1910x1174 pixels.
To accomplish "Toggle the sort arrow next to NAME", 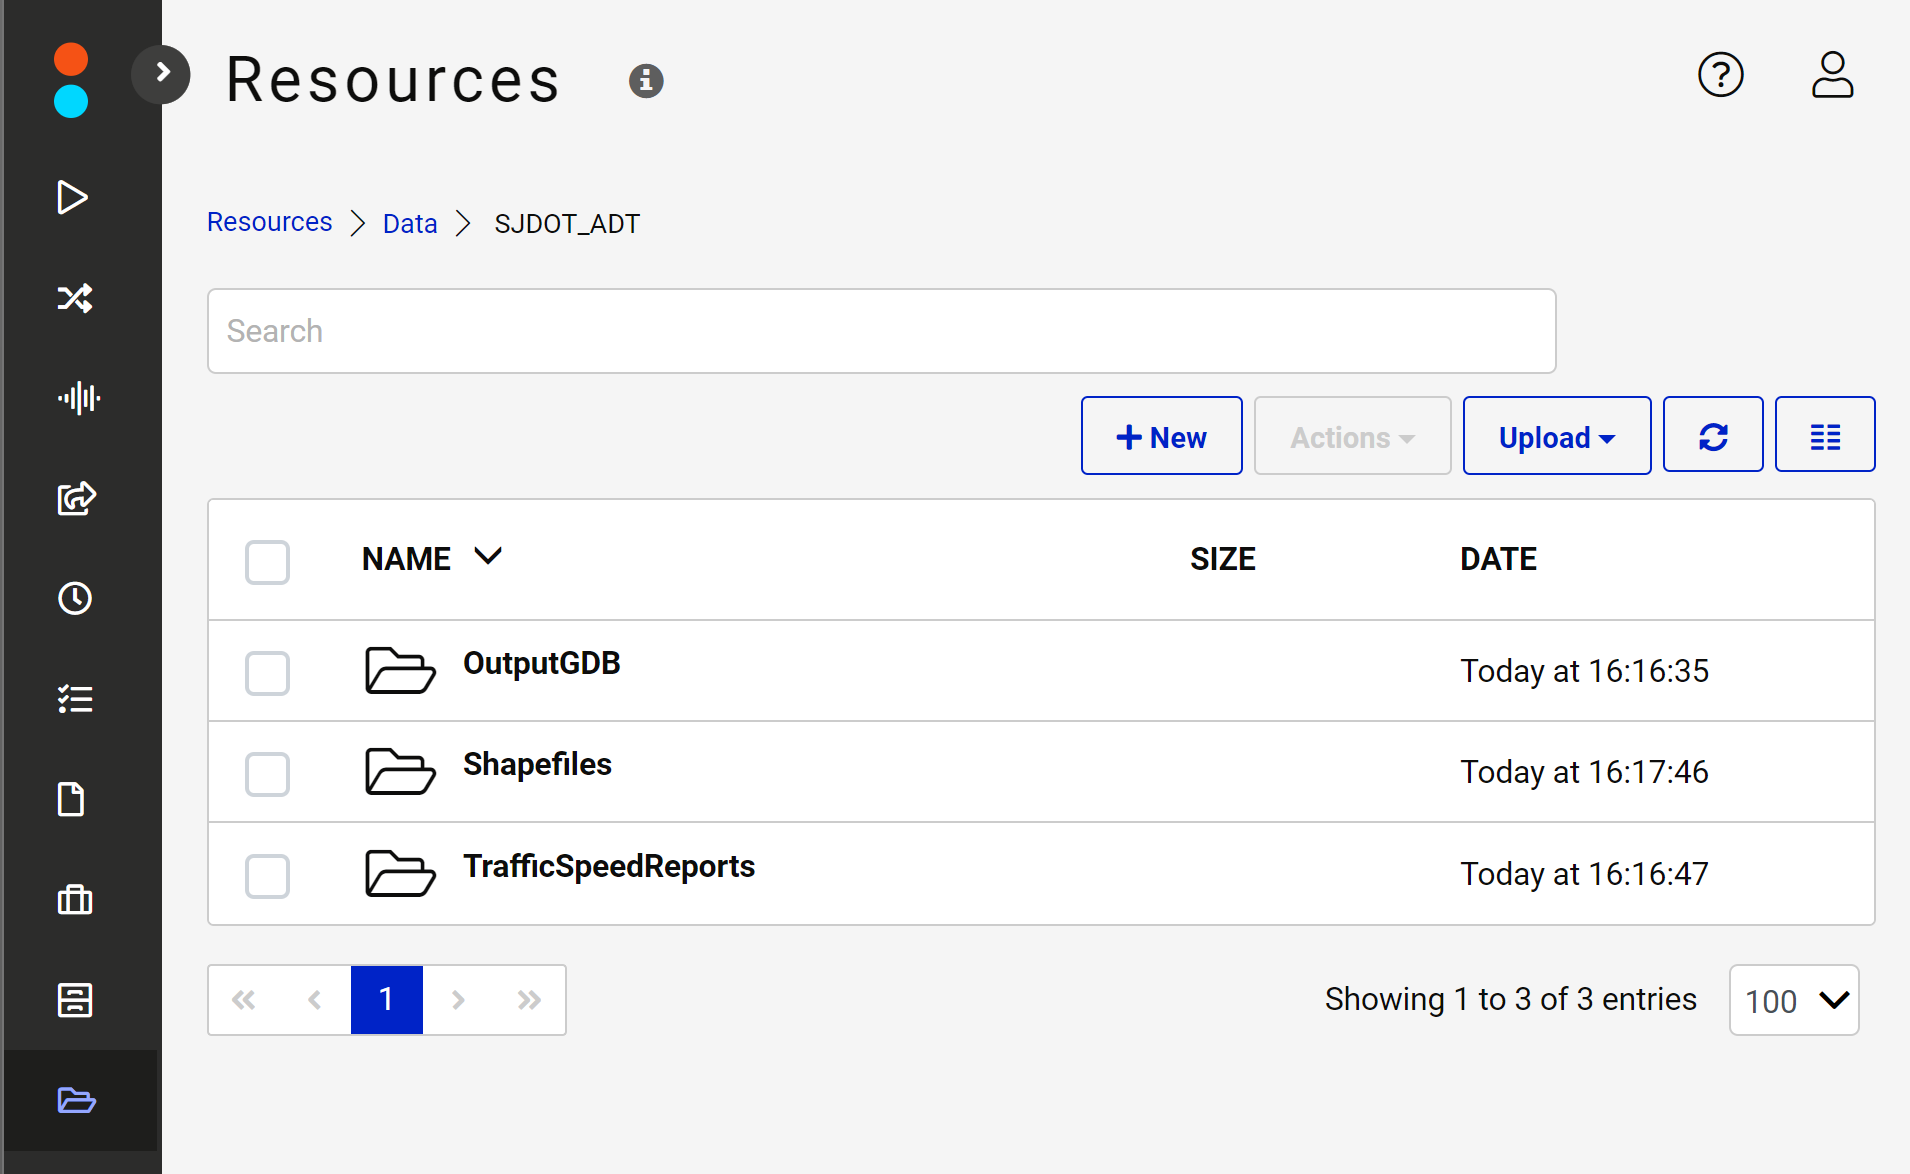I will 488,557.
